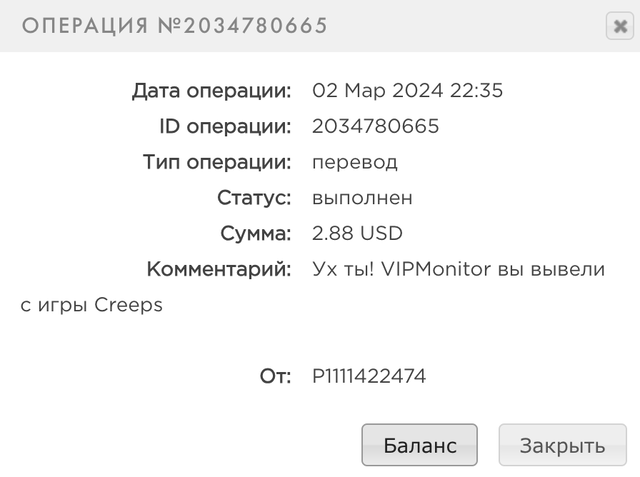Select the sender account P1111422474
The width and height of the screenshot is (640, 477).
(369, 376)
